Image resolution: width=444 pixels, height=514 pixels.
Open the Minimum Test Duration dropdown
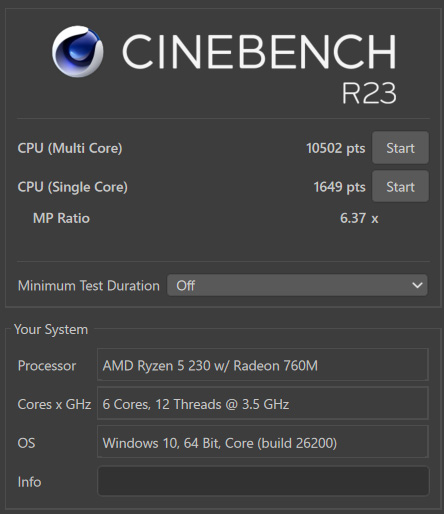(x=297, y=285)
